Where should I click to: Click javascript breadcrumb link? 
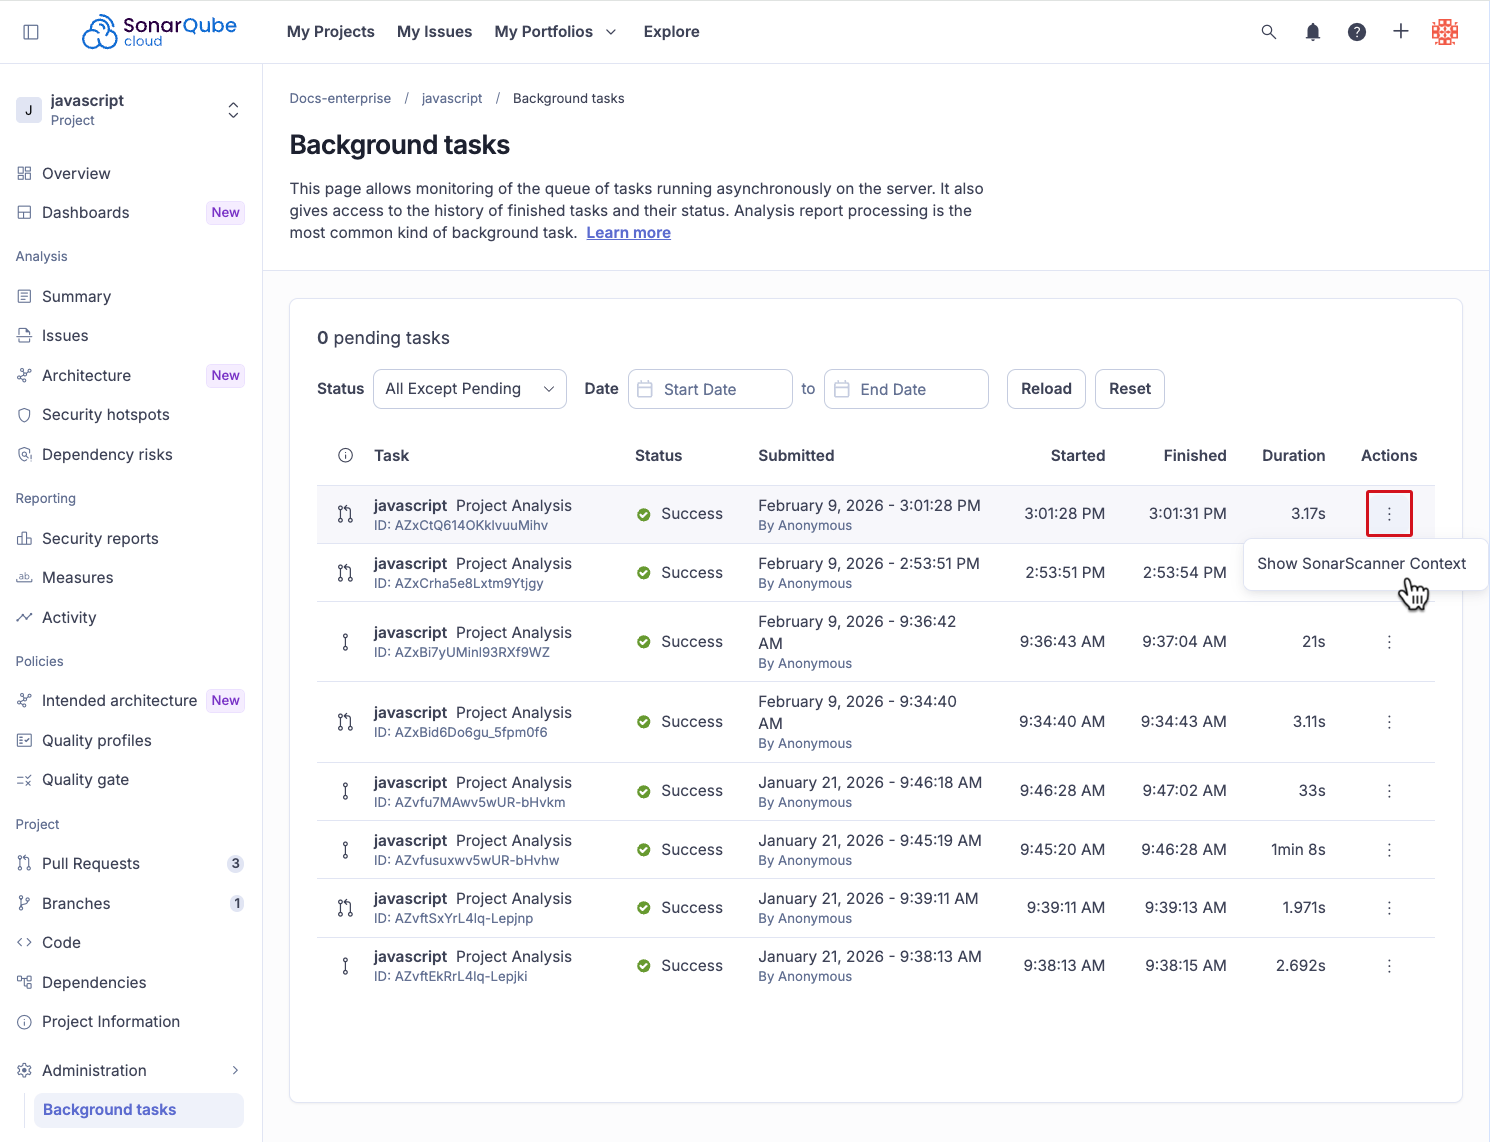452,98
